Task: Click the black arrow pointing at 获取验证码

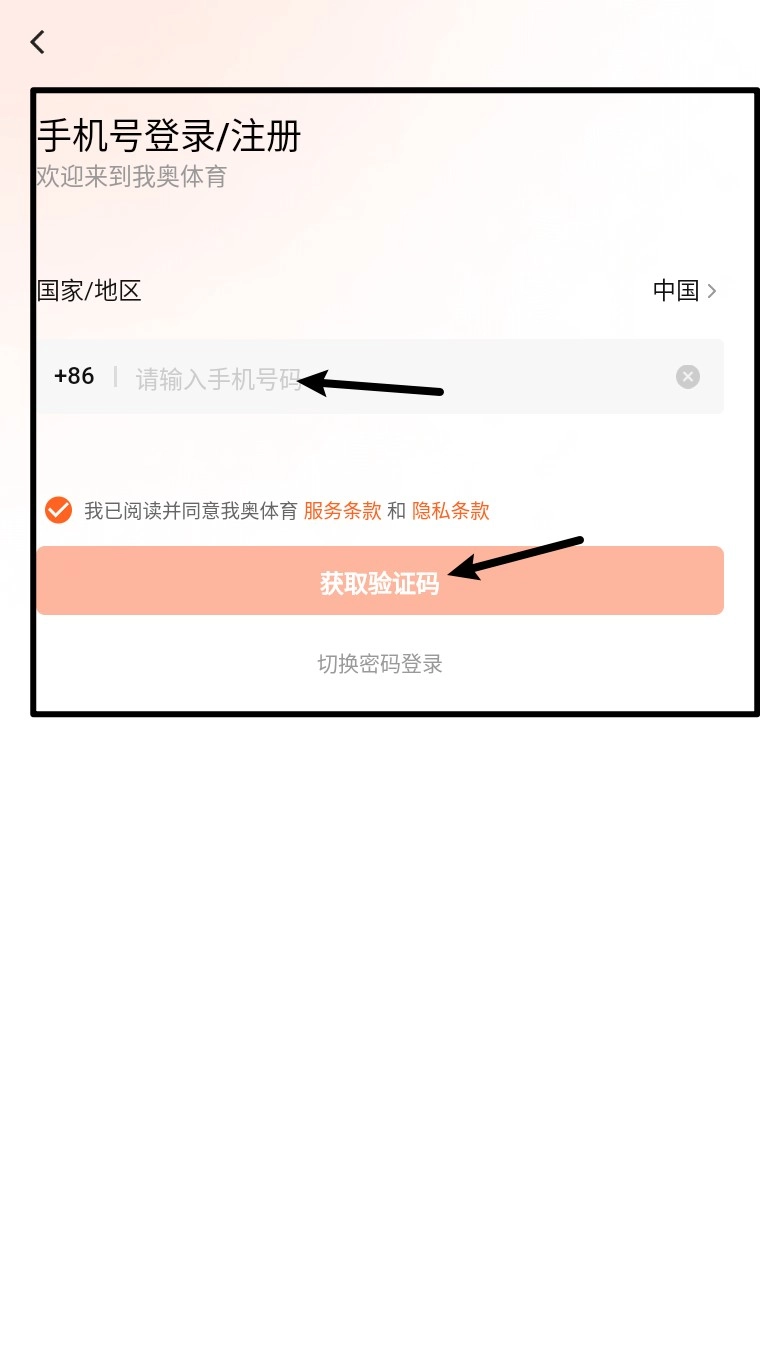Action: tap(516, 558)
